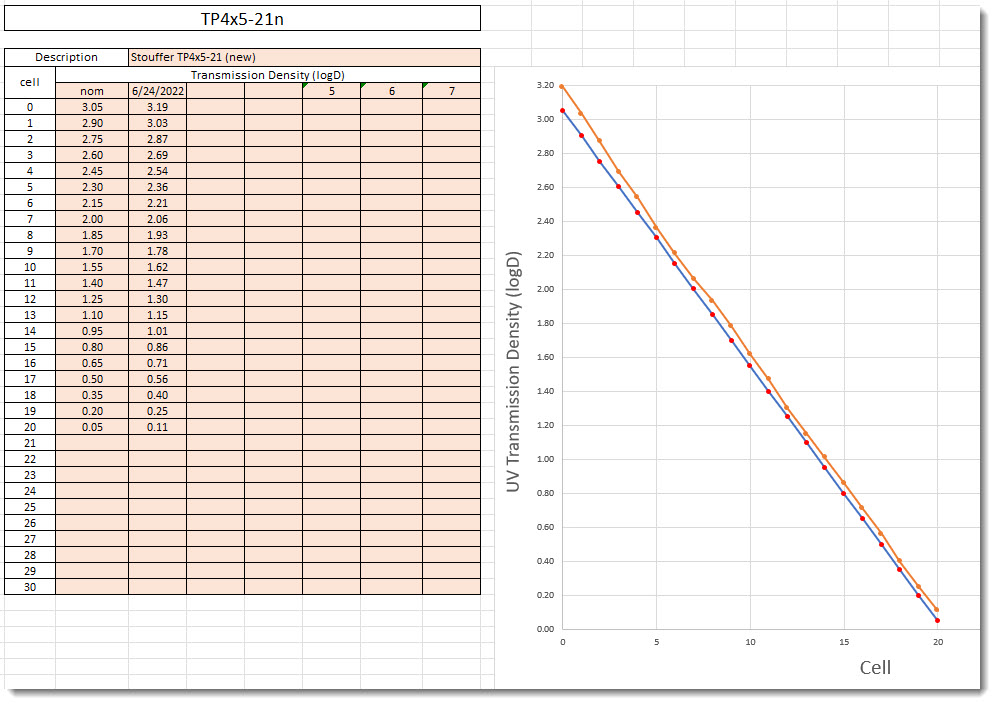
Task: Click the cell containing 2.00 in nom column
Action: pyautogui.click(x=92, y=219)
